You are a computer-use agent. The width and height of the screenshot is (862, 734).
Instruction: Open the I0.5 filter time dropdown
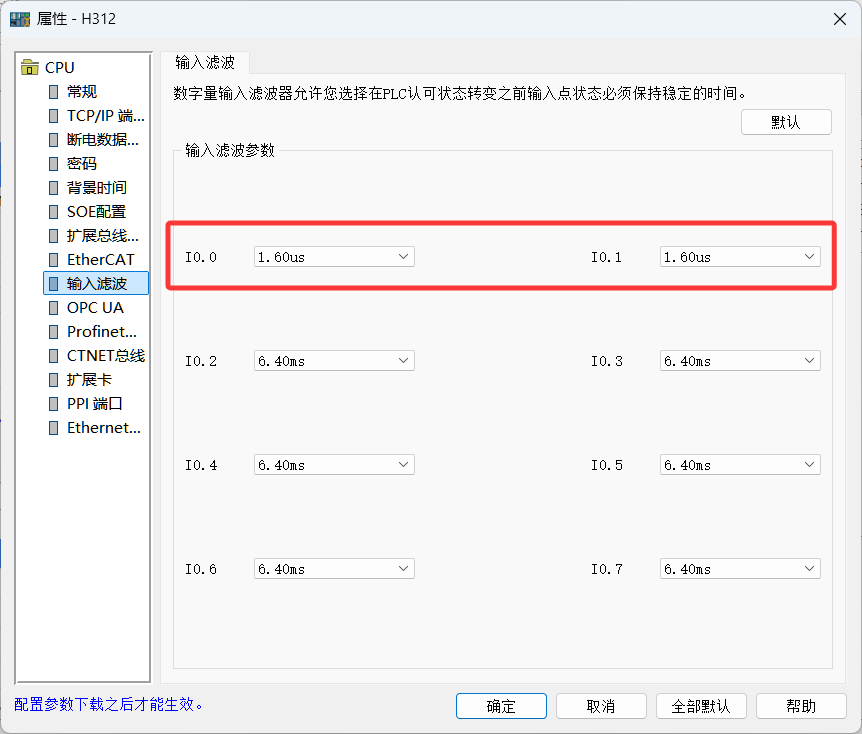coord(740,465)
